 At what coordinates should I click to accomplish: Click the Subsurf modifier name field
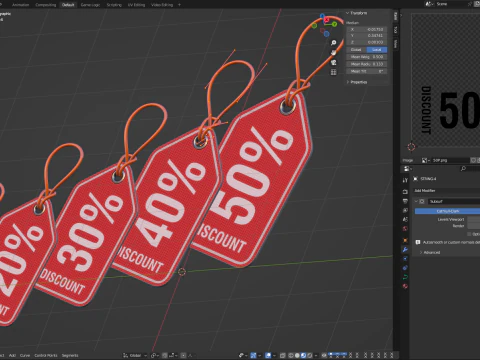click(454, 201)
